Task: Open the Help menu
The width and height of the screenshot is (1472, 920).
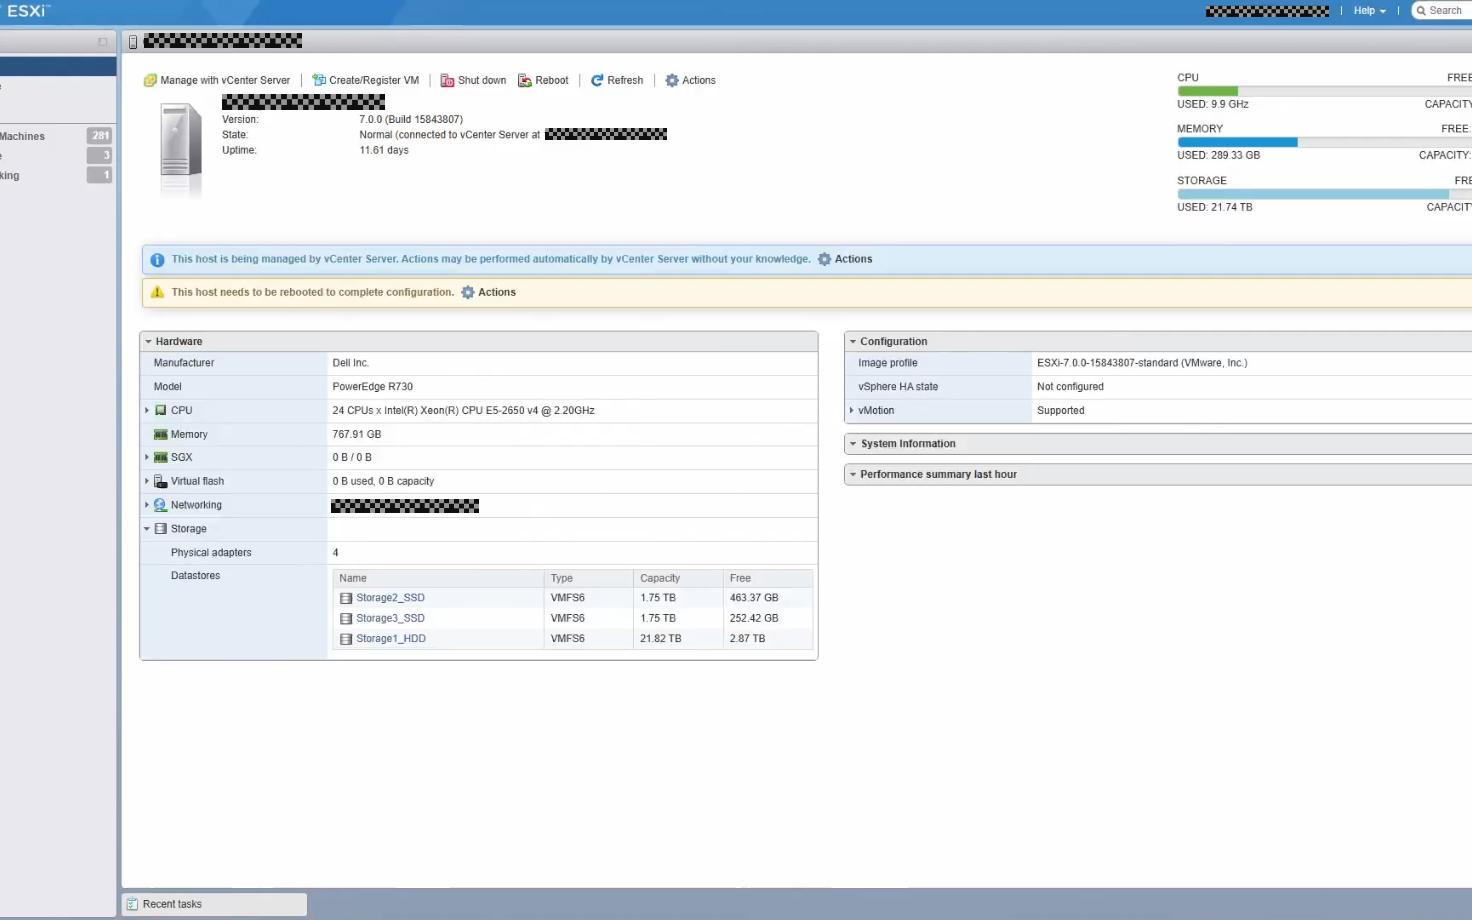Action: click(1370, 10)
